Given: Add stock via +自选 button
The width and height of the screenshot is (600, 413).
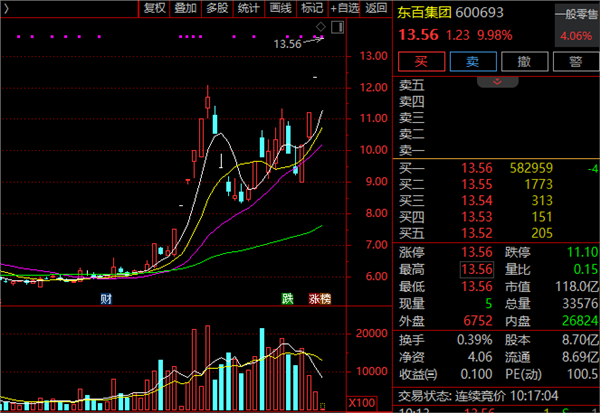Looking at the screenshot, I should [345, 9].
